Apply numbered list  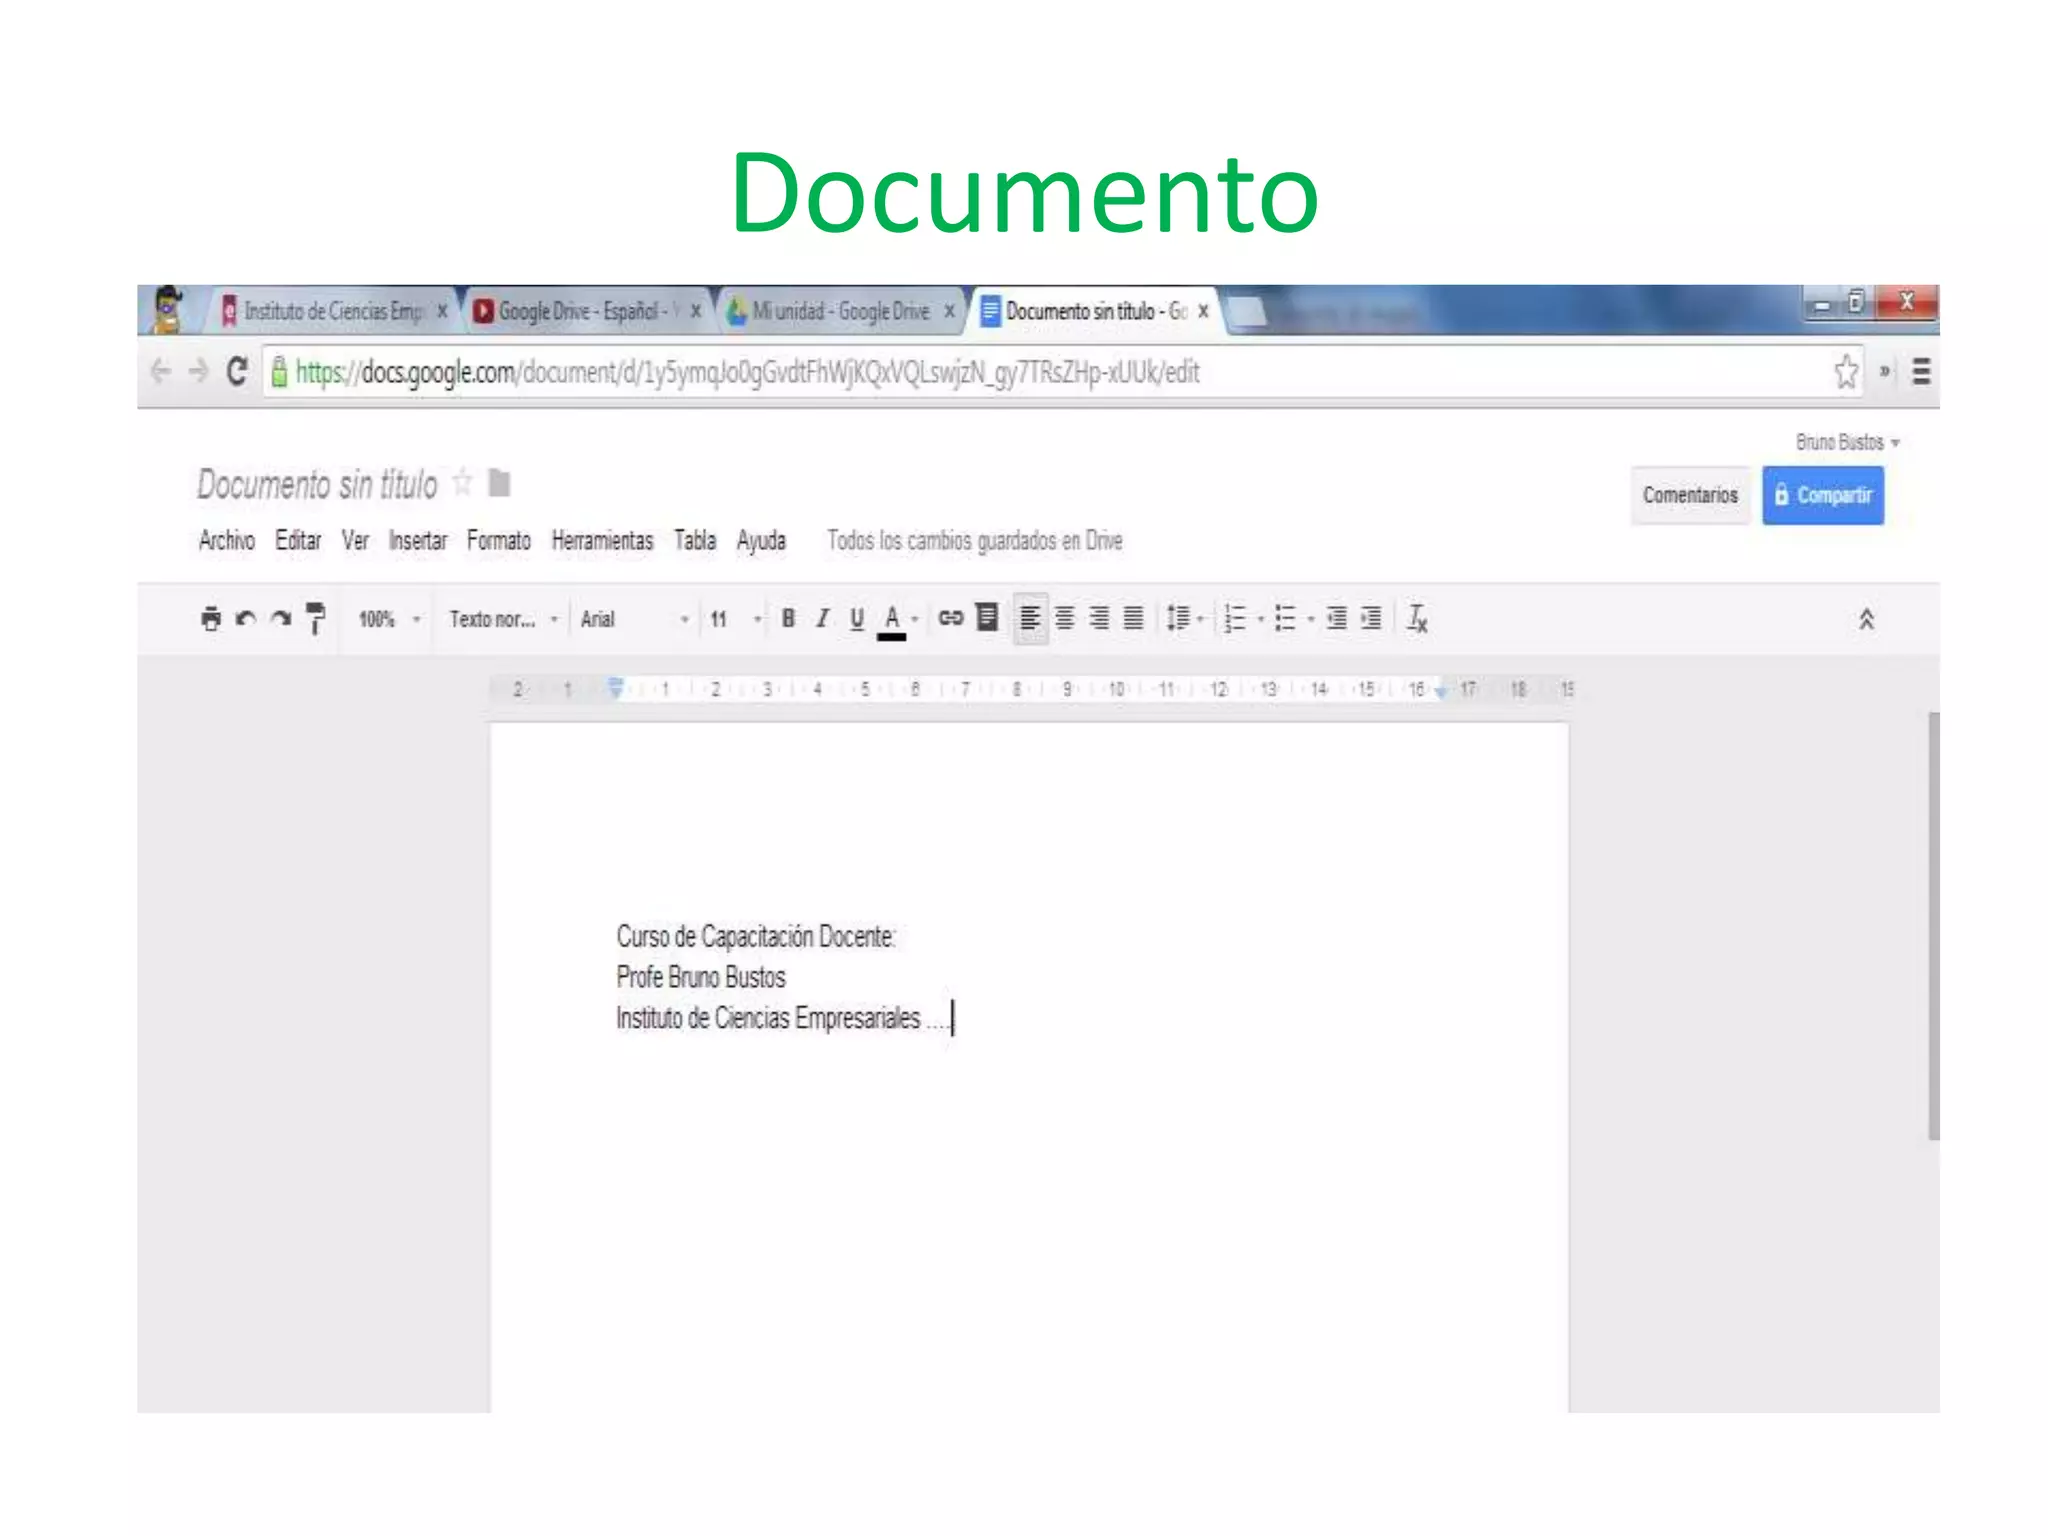(x=1235, y=619)
